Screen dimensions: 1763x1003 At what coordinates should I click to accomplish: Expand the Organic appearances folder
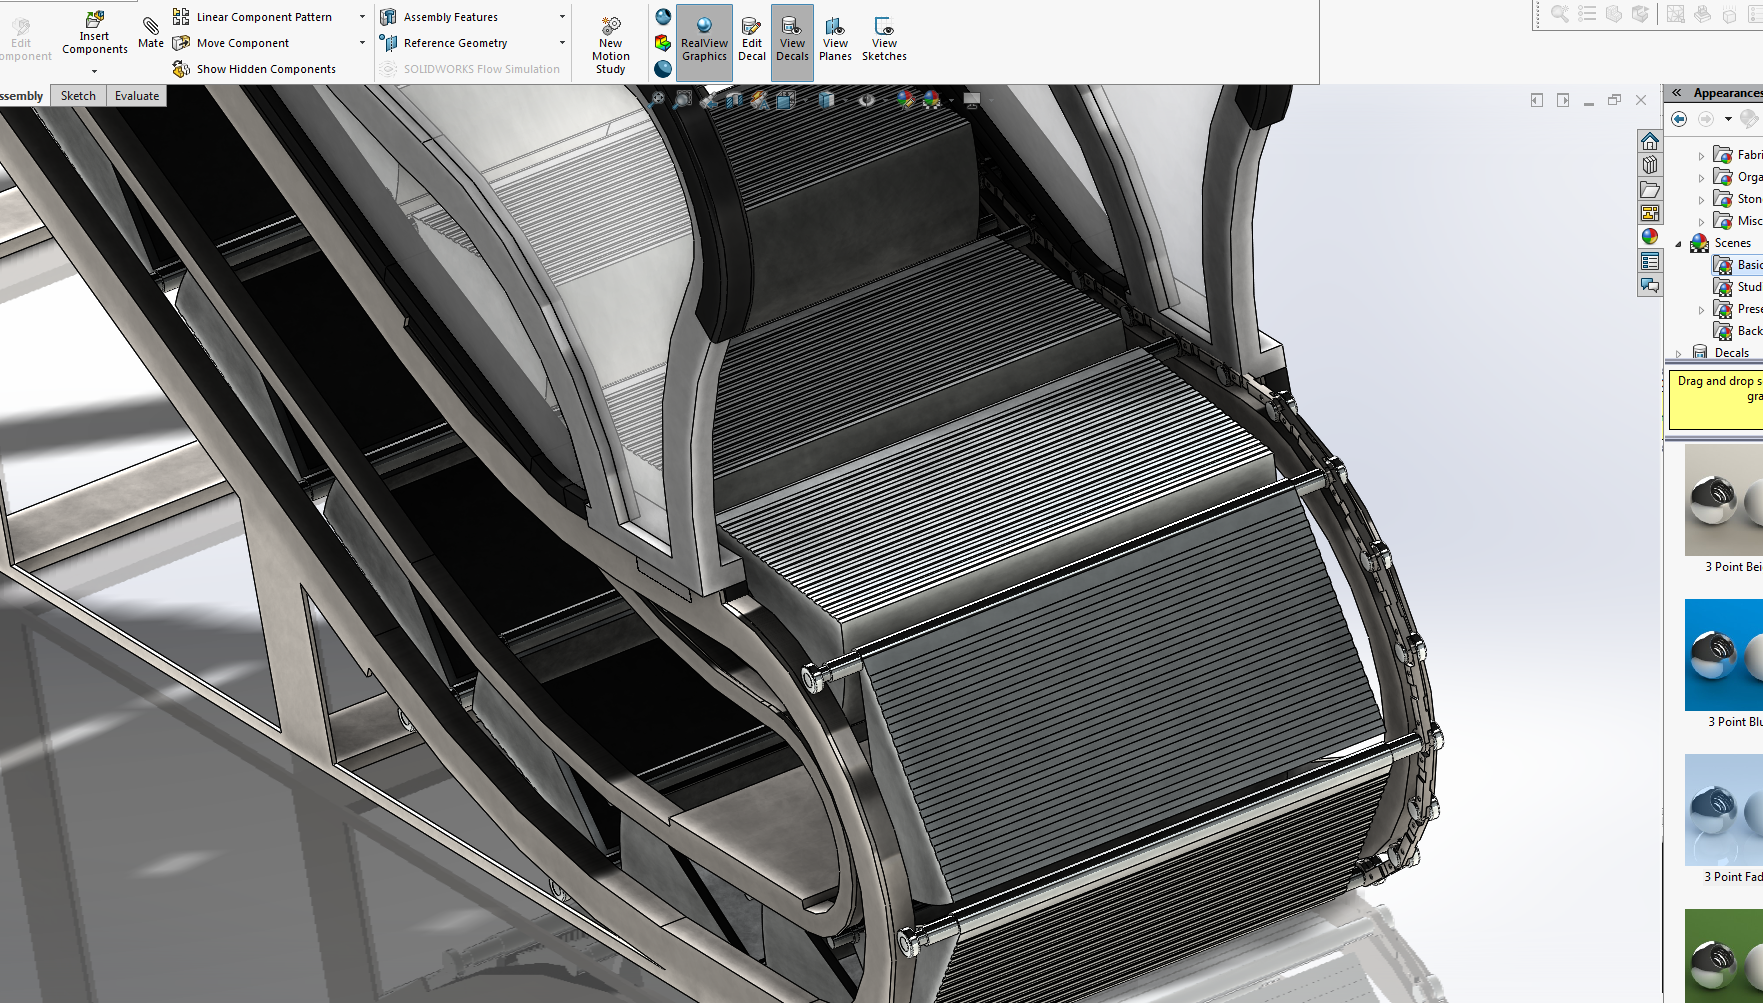click(x=1701, y=178)
